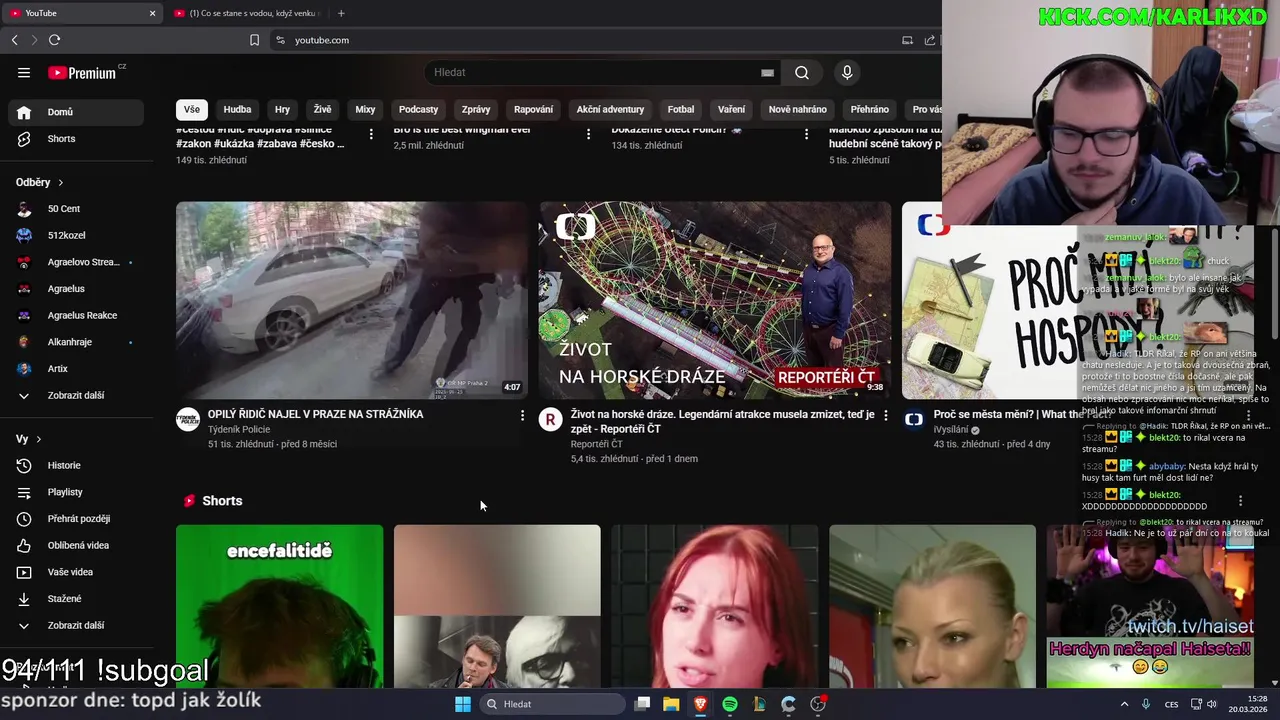Switch to the 'Co se stane s vodou' tab
This screenshot has height=720, width=1280.
pyautogui.click(x=246, y=13)
